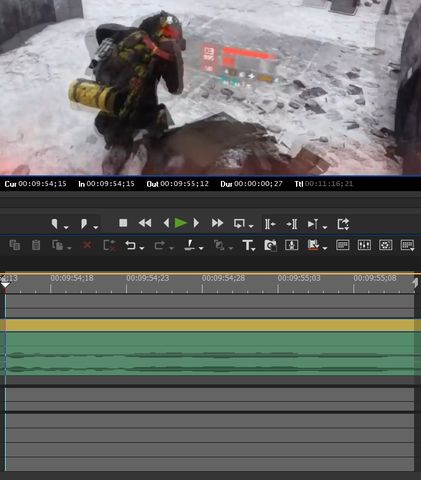The width and height of the screenshot is (421, 480).
Task: Toggle the Vectorscope/Waveform display icon
Action: [386, 245]
